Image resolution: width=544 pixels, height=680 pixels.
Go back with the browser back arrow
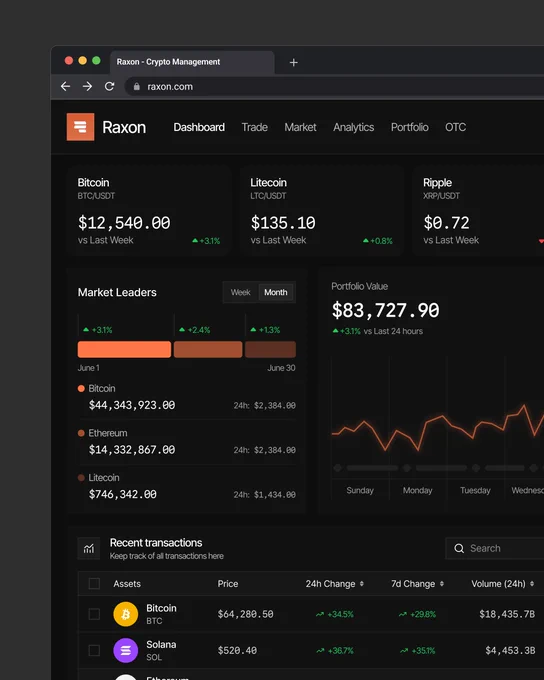point(66,86)
